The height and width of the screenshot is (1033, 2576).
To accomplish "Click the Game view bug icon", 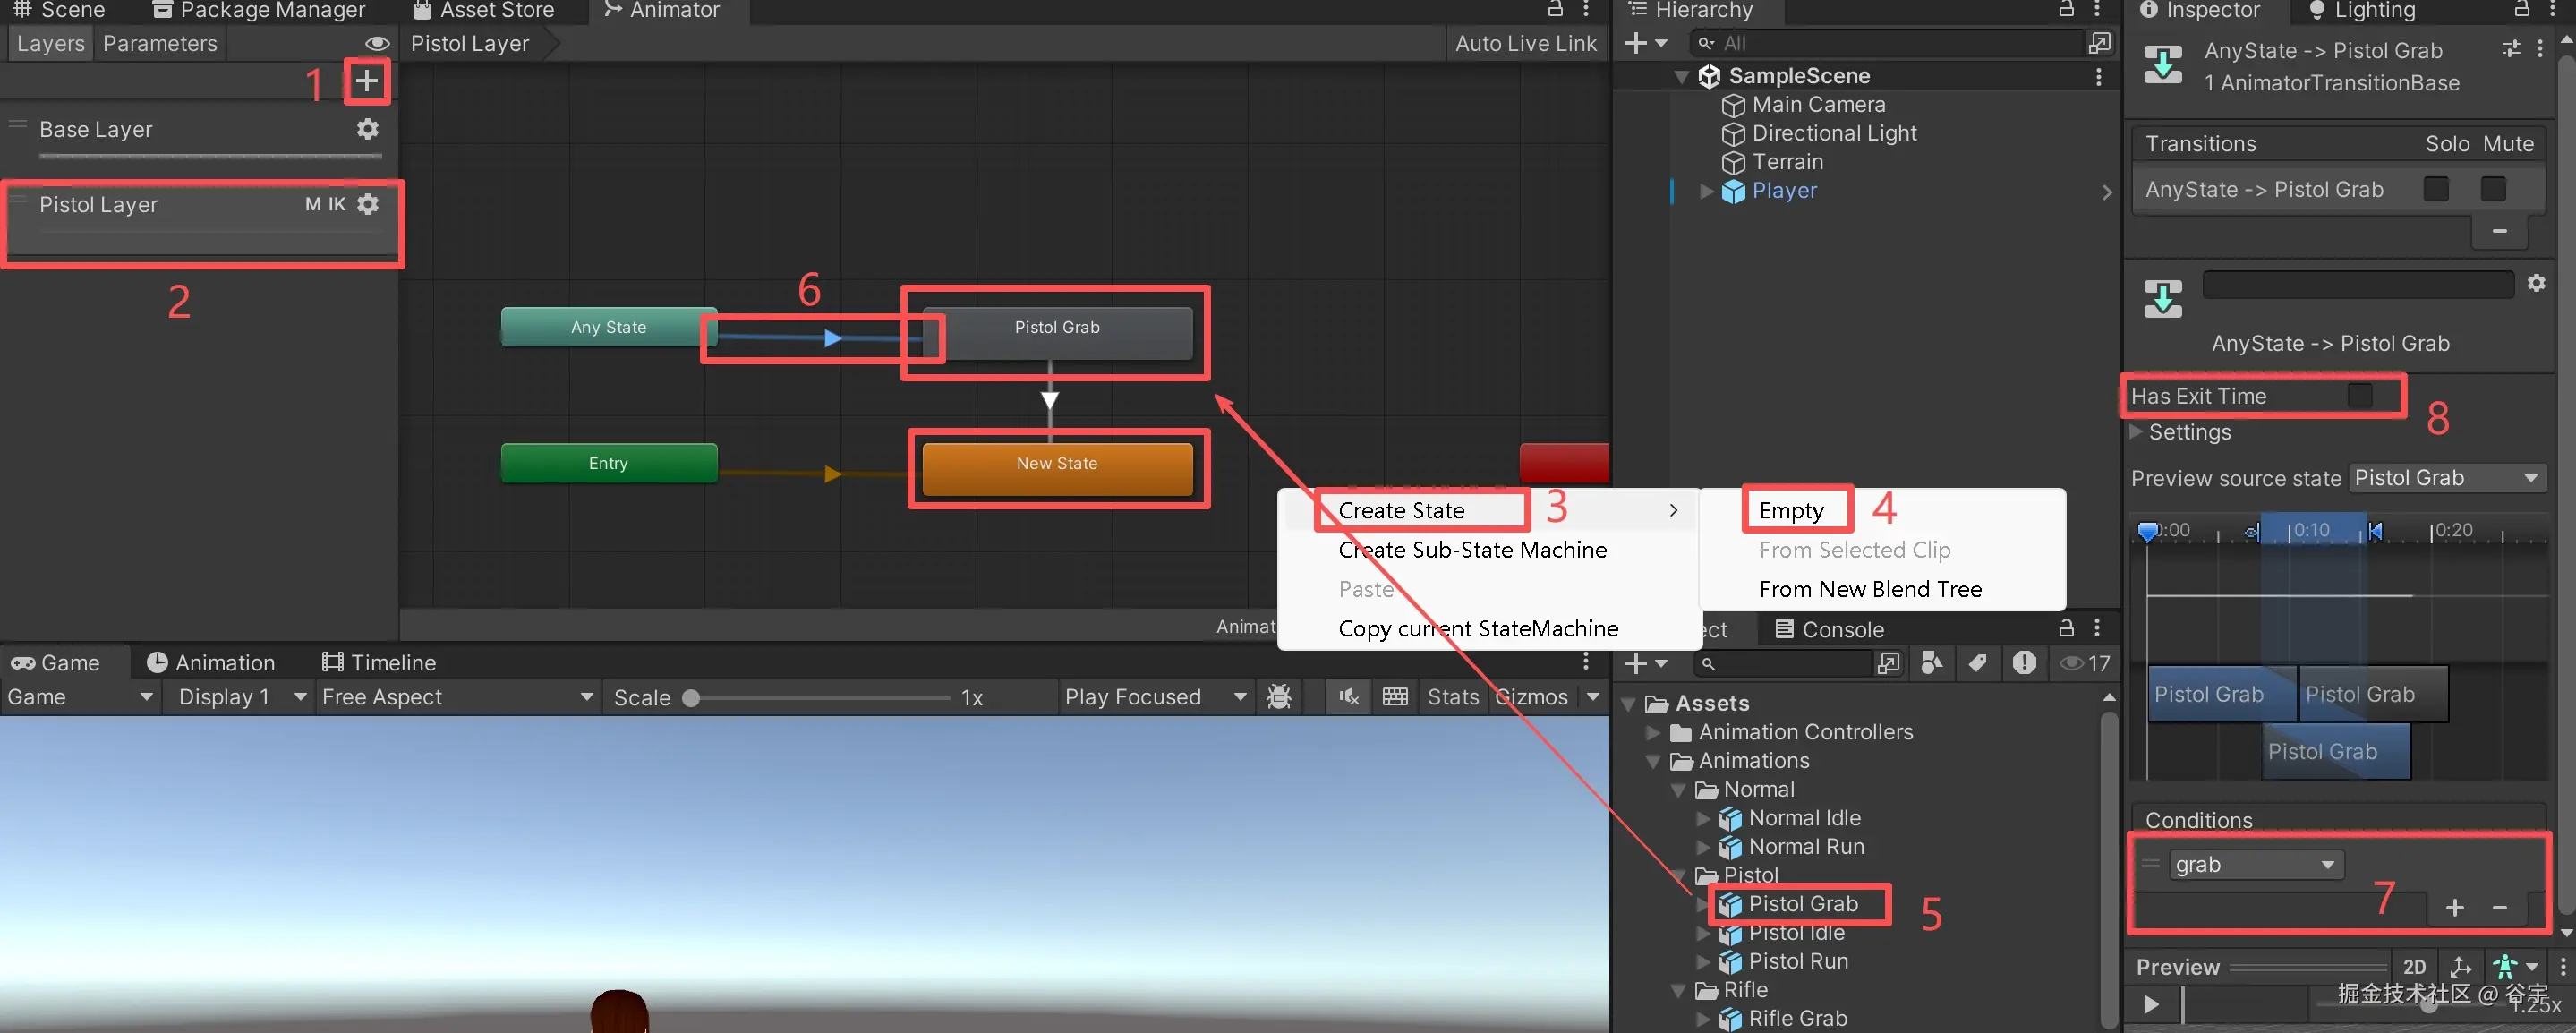I will pos(1279,697).
